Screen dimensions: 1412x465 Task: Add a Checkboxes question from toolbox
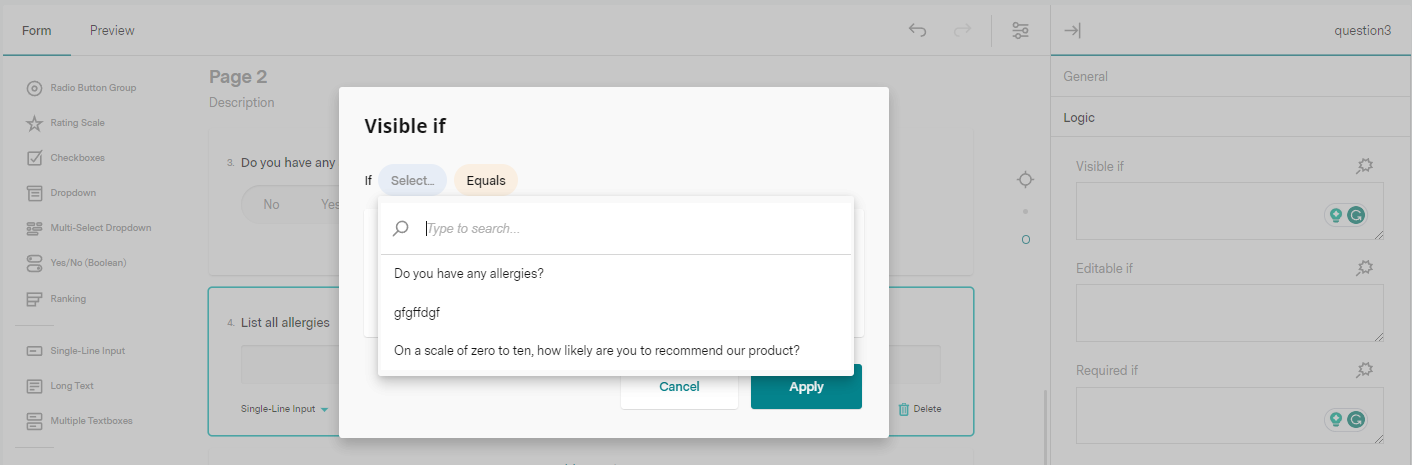(x=77, y=158)
